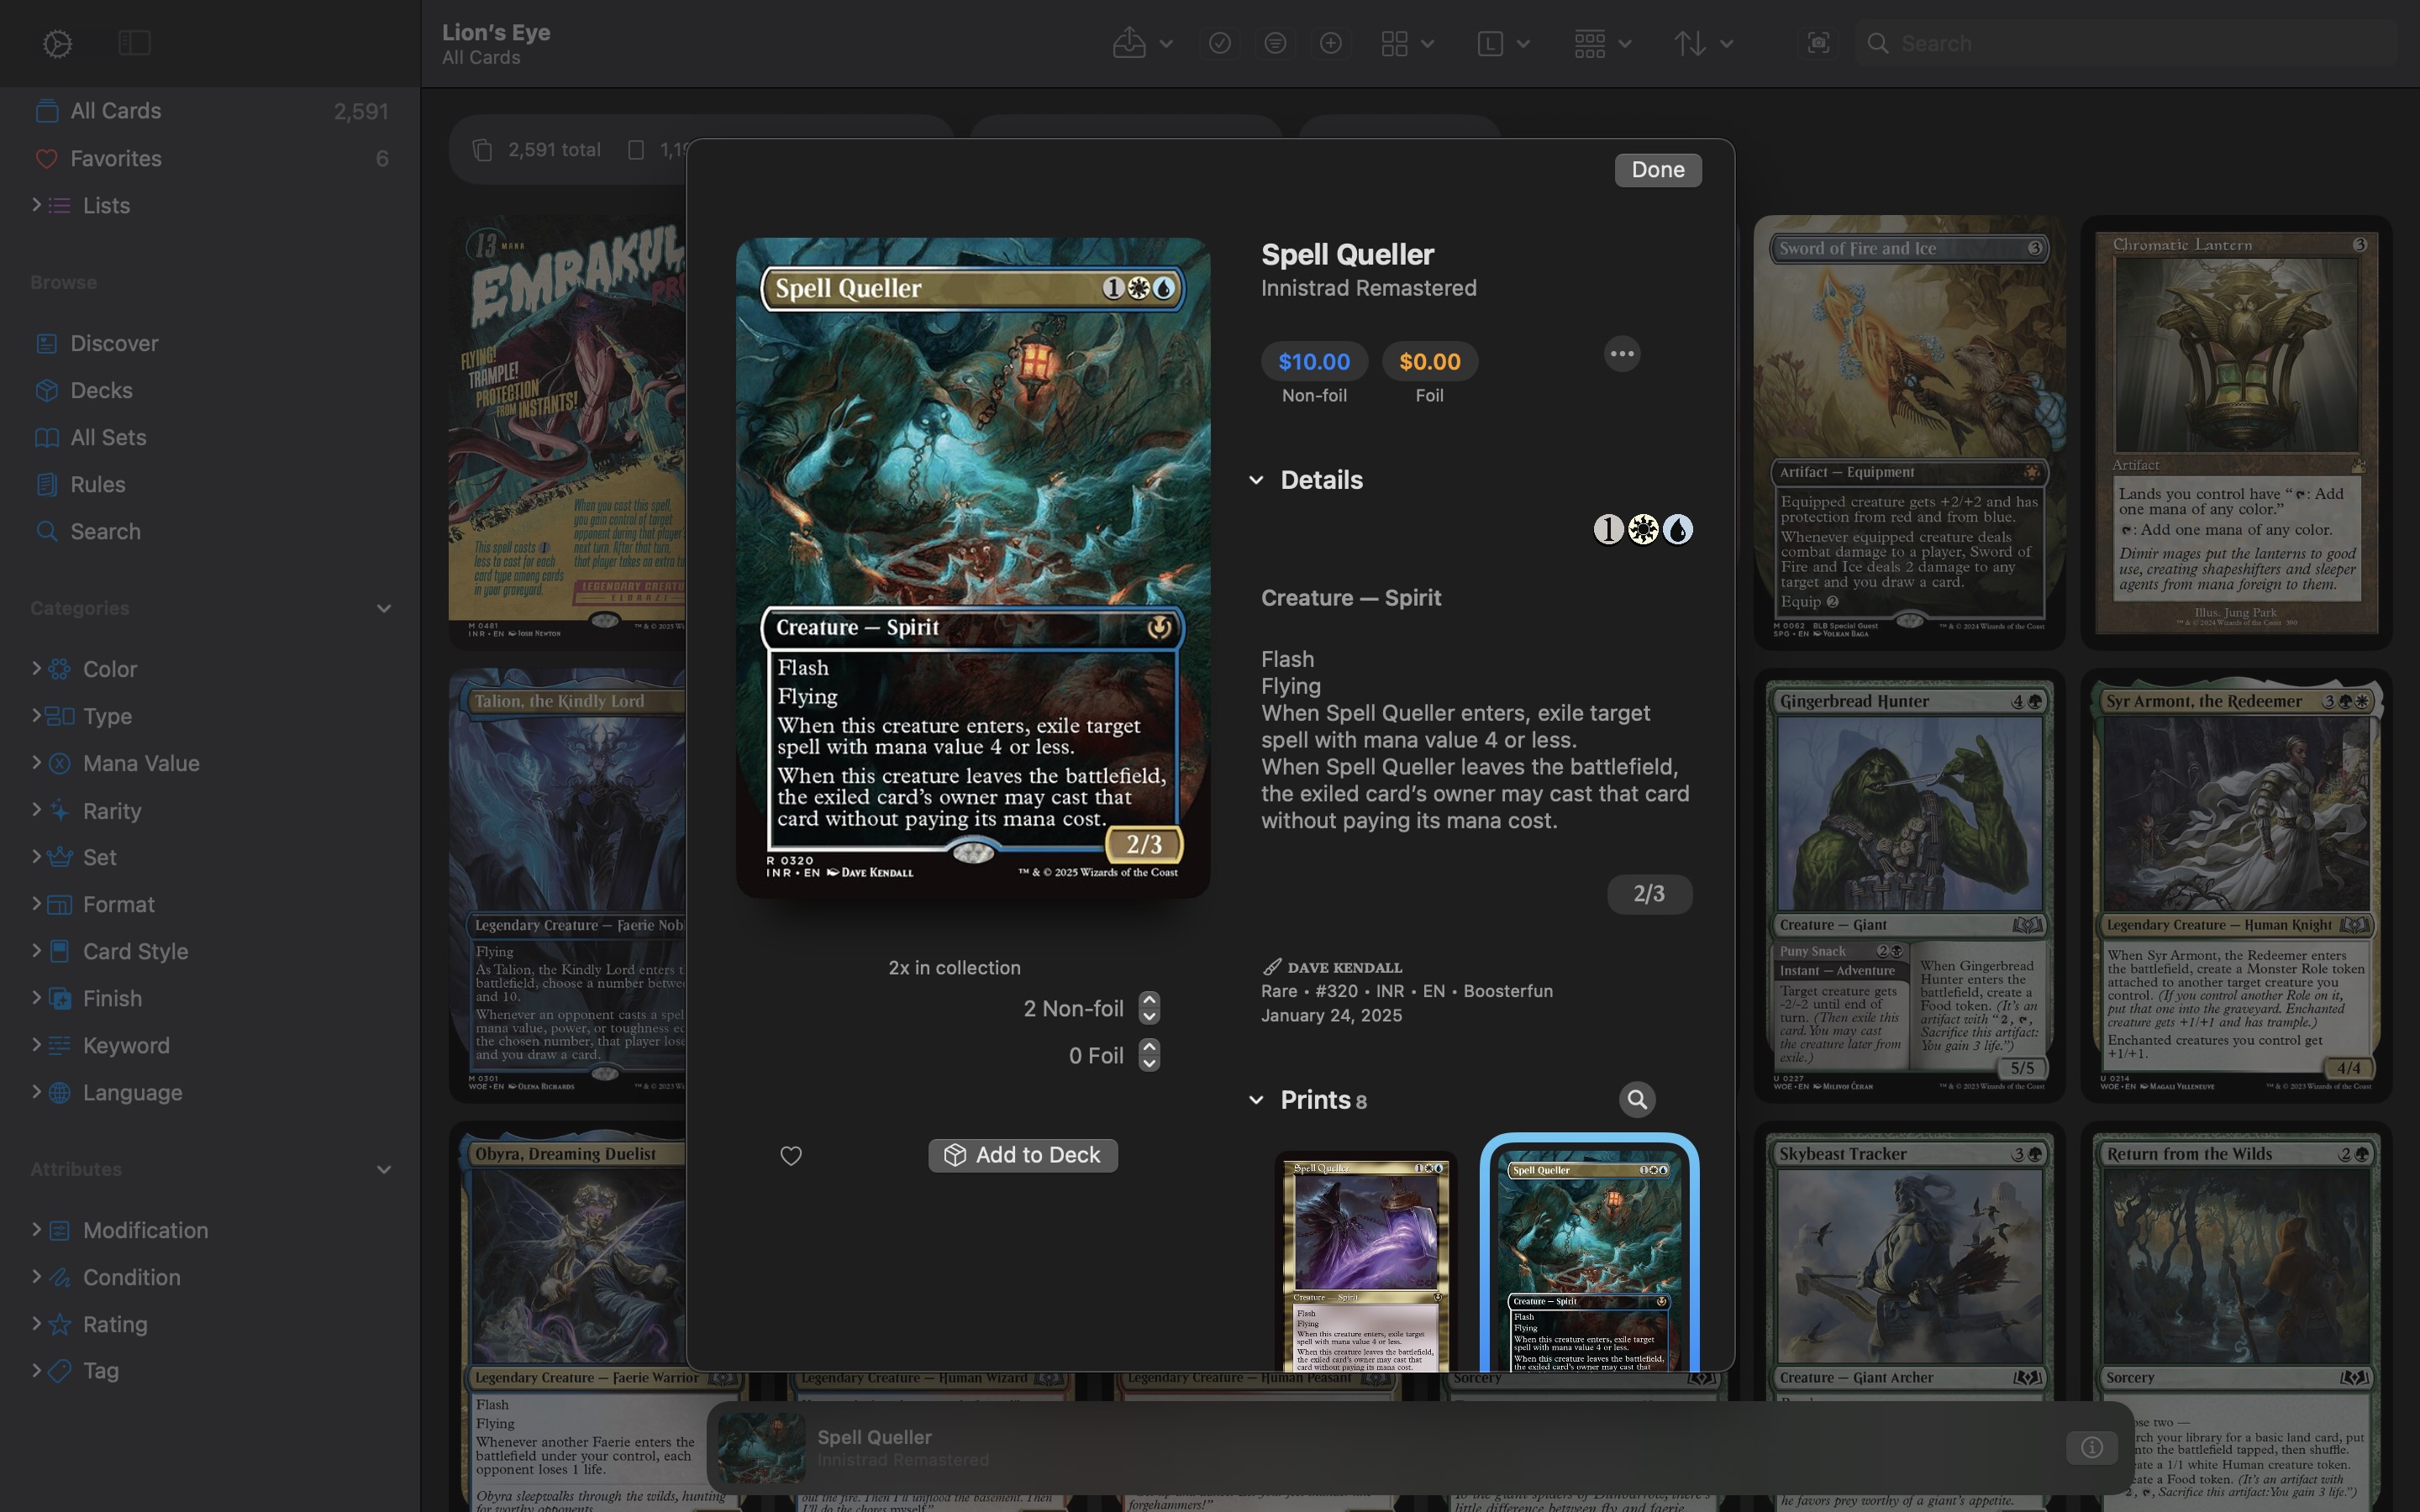Image resolution: width=2420 pixels, height=1512 pixels.
Task: Select All Cards in sidebar
Action: tap(210, 111)
